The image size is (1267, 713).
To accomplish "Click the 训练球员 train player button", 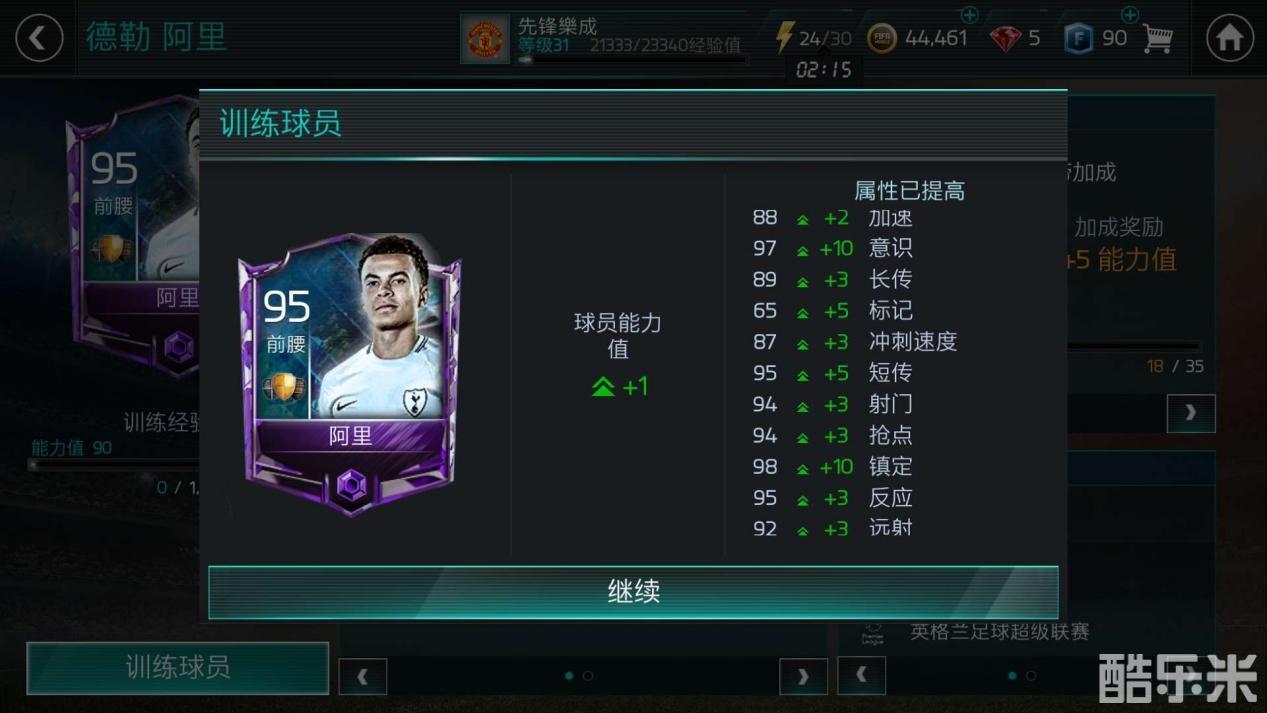I will [x=178, y=667].
